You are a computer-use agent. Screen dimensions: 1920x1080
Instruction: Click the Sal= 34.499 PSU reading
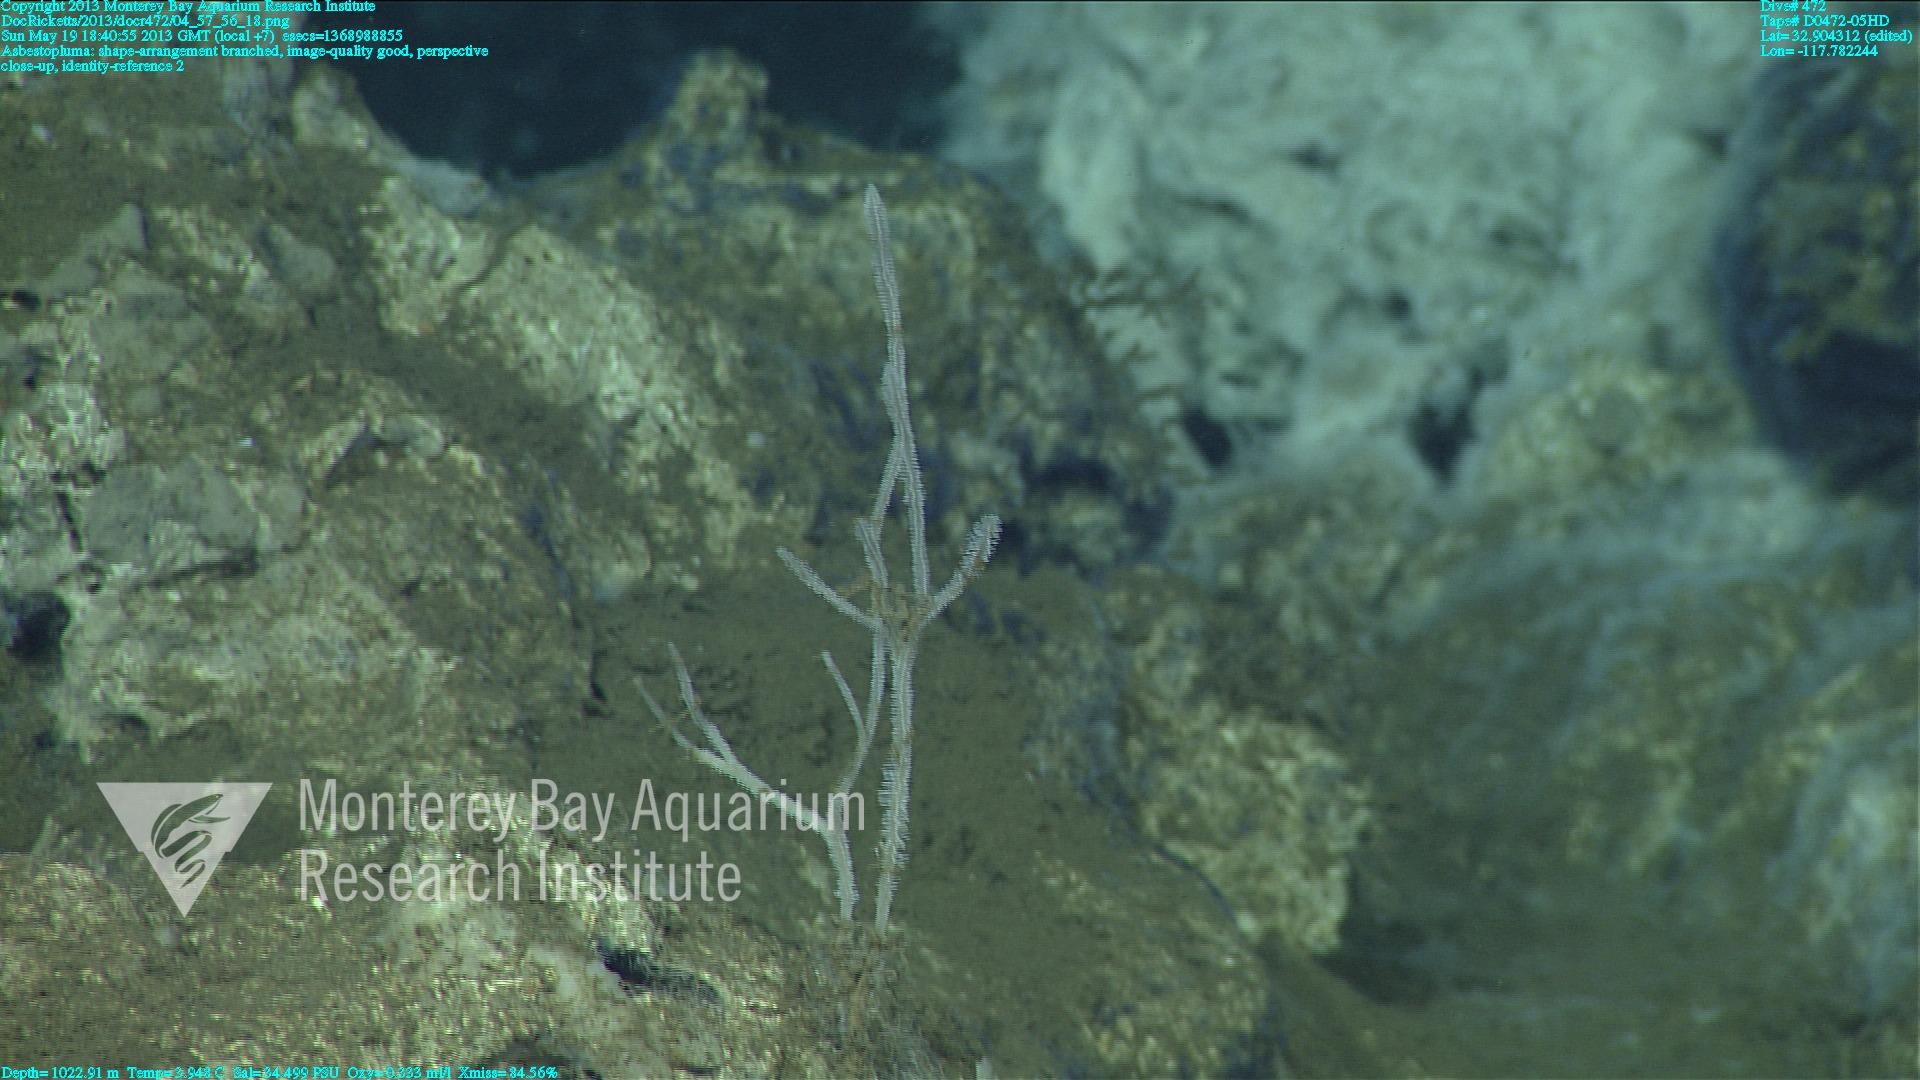point(285,1072)
